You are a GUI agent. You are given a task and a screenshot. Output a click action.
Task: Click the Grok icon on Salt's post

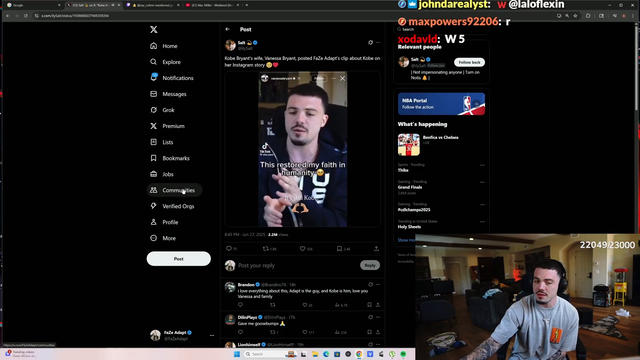pos(370,42)
